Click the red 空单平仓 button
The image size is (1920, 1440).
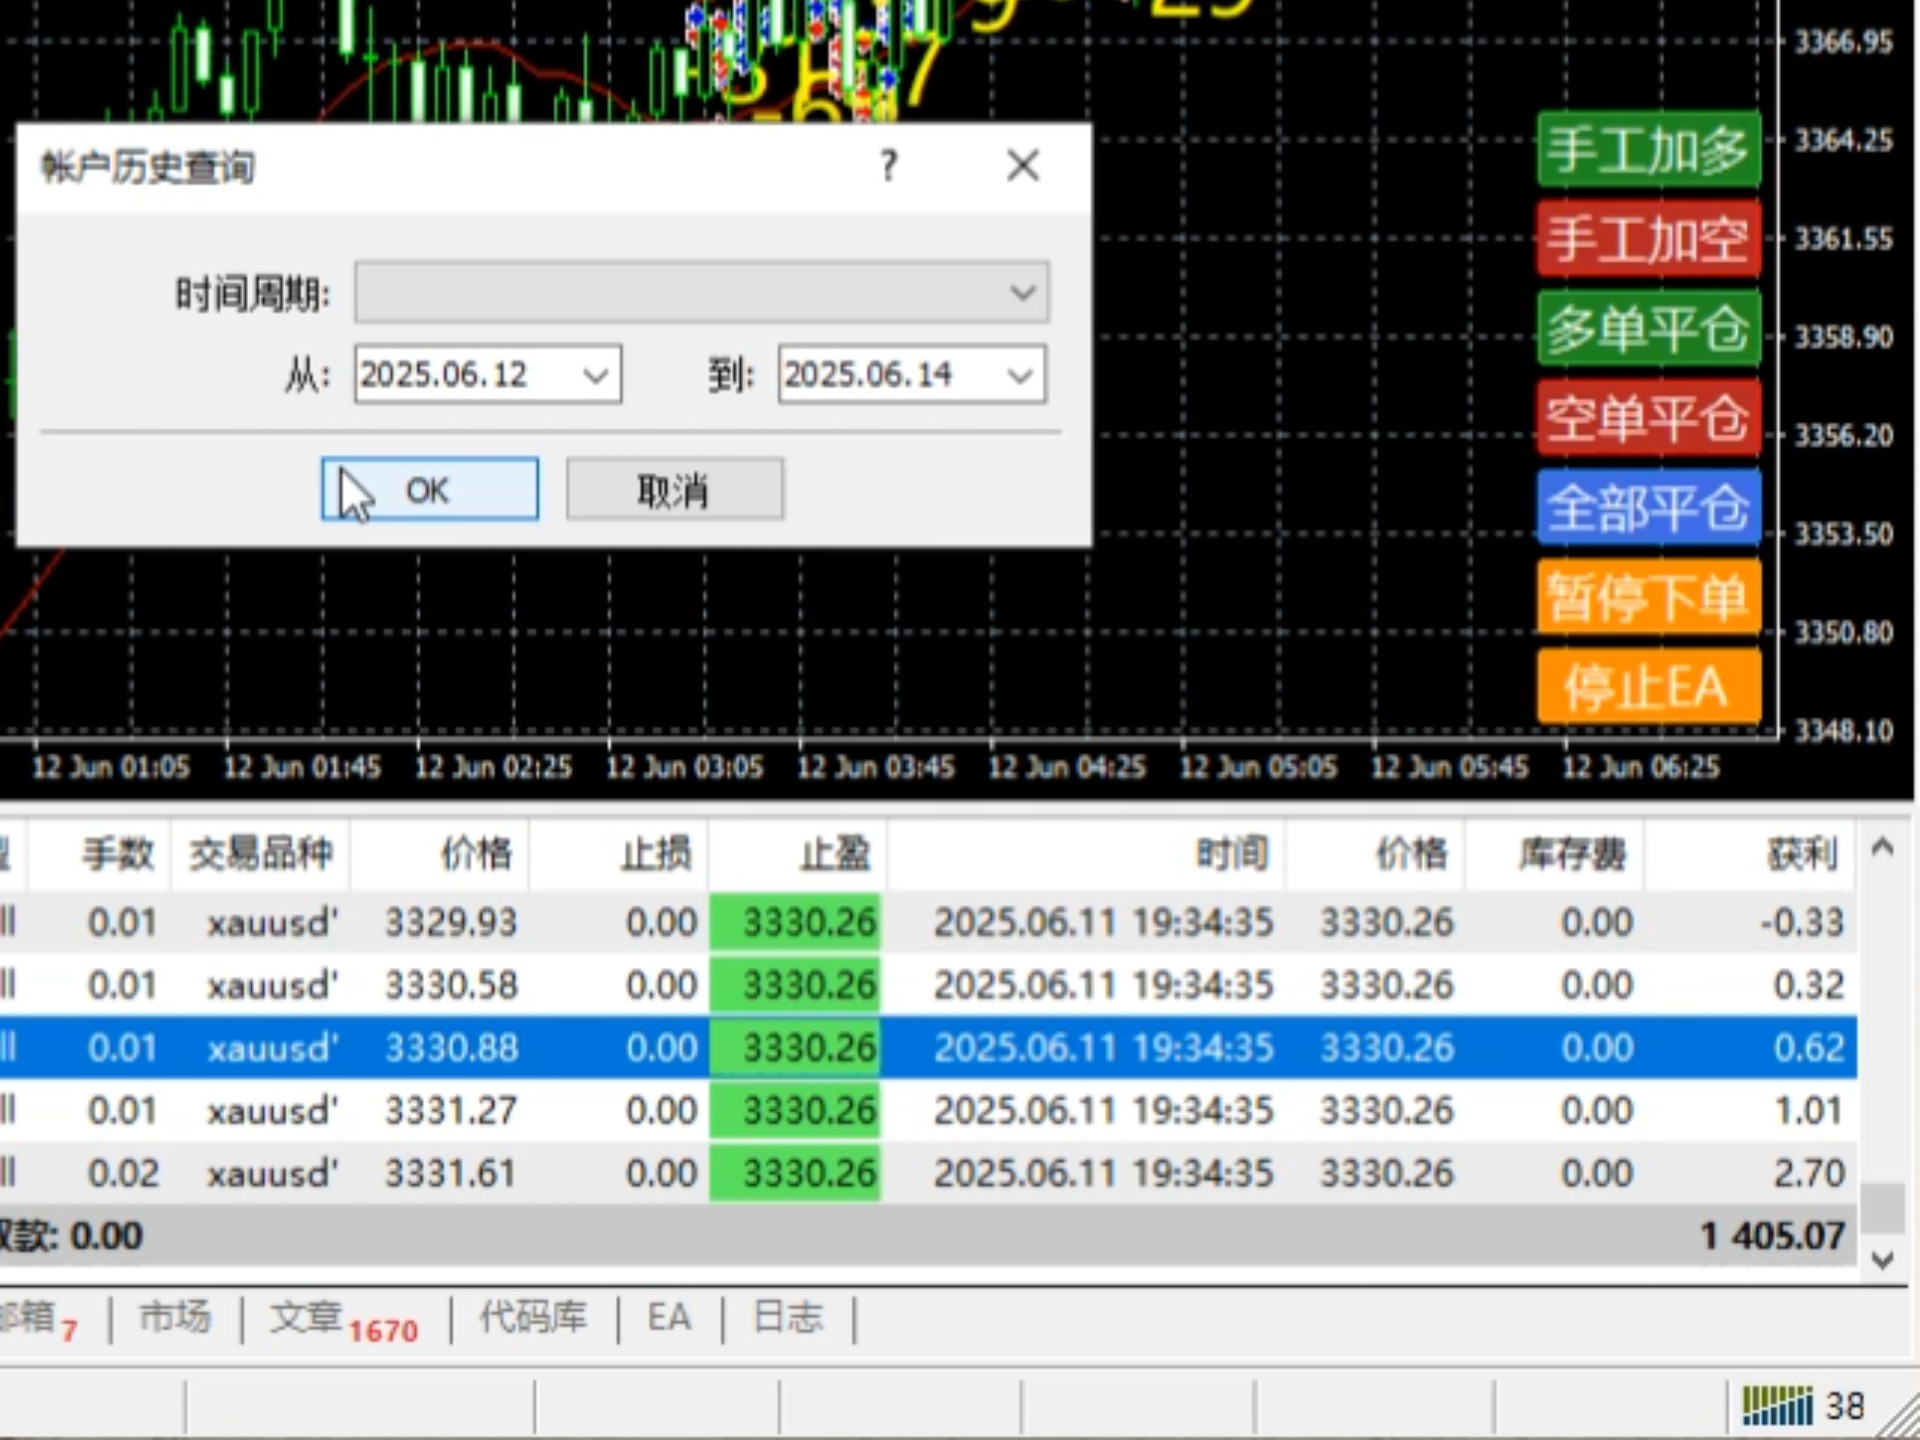[x=1648, y=418]
